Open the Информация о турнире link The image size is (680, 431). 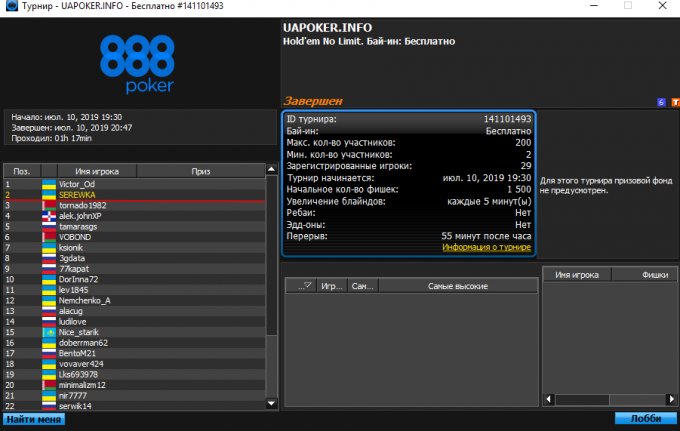click(487, 247)
